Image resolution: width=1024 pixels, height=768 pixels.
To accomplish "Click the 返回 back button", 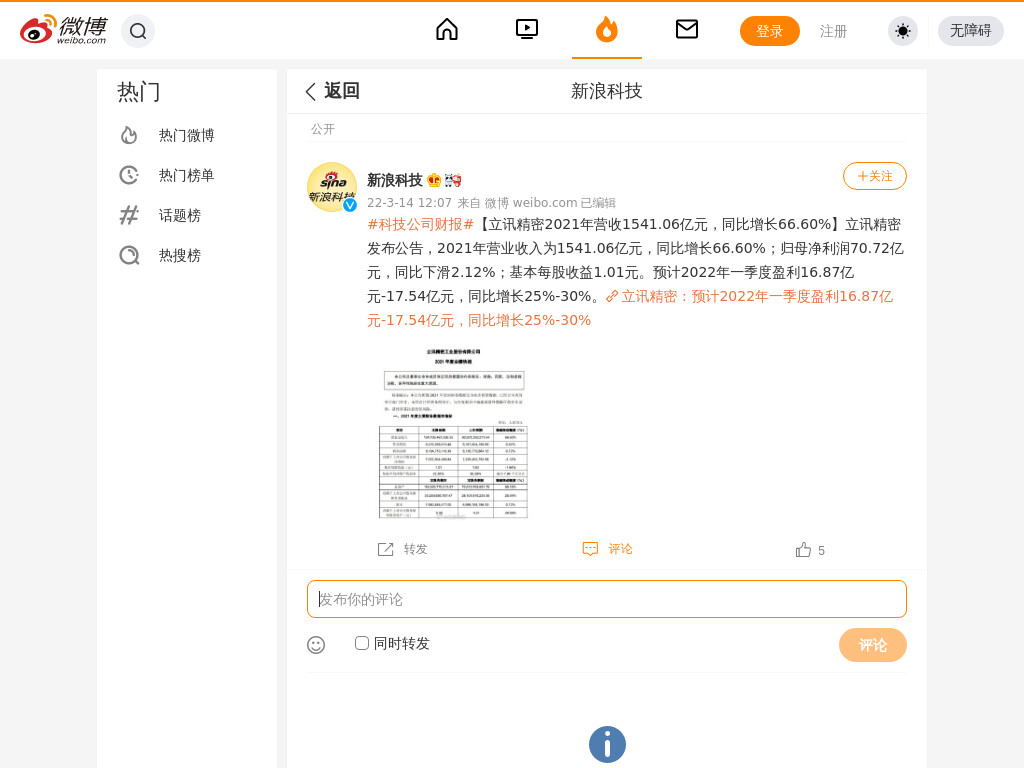I will click(x=332, y=91).
